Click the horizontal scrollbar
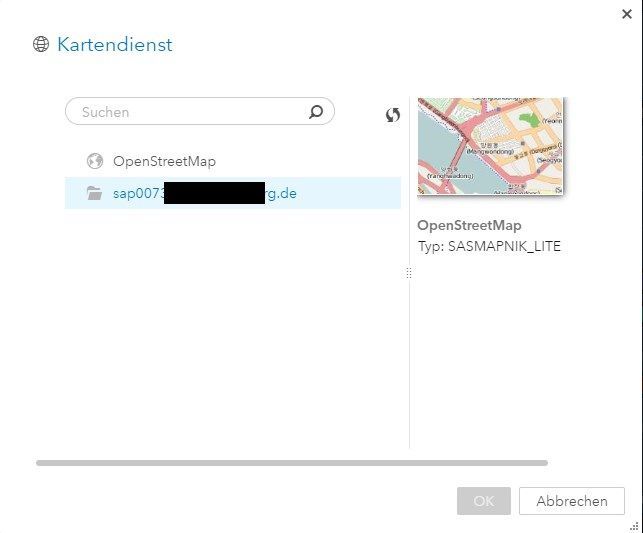Image resolution: width=643 pixels, height=533 pixels. click(x=292, y=463)
